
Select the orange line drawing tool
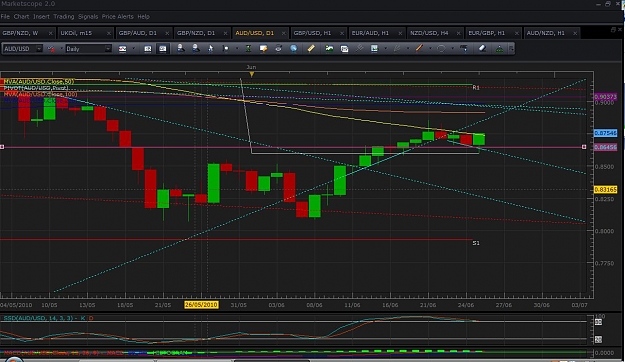(x=419, y=49)
